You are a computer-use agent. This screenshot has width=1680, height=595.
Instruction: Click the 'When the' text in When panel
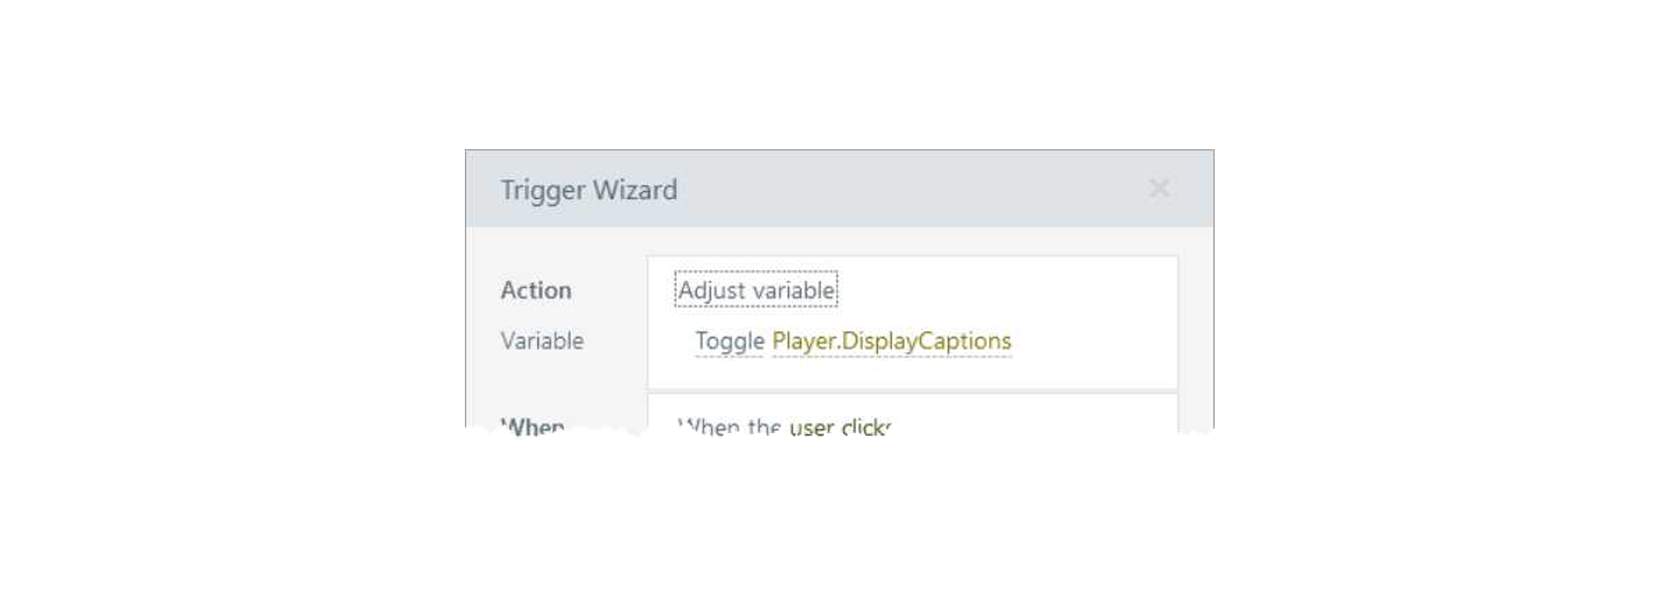729,427
